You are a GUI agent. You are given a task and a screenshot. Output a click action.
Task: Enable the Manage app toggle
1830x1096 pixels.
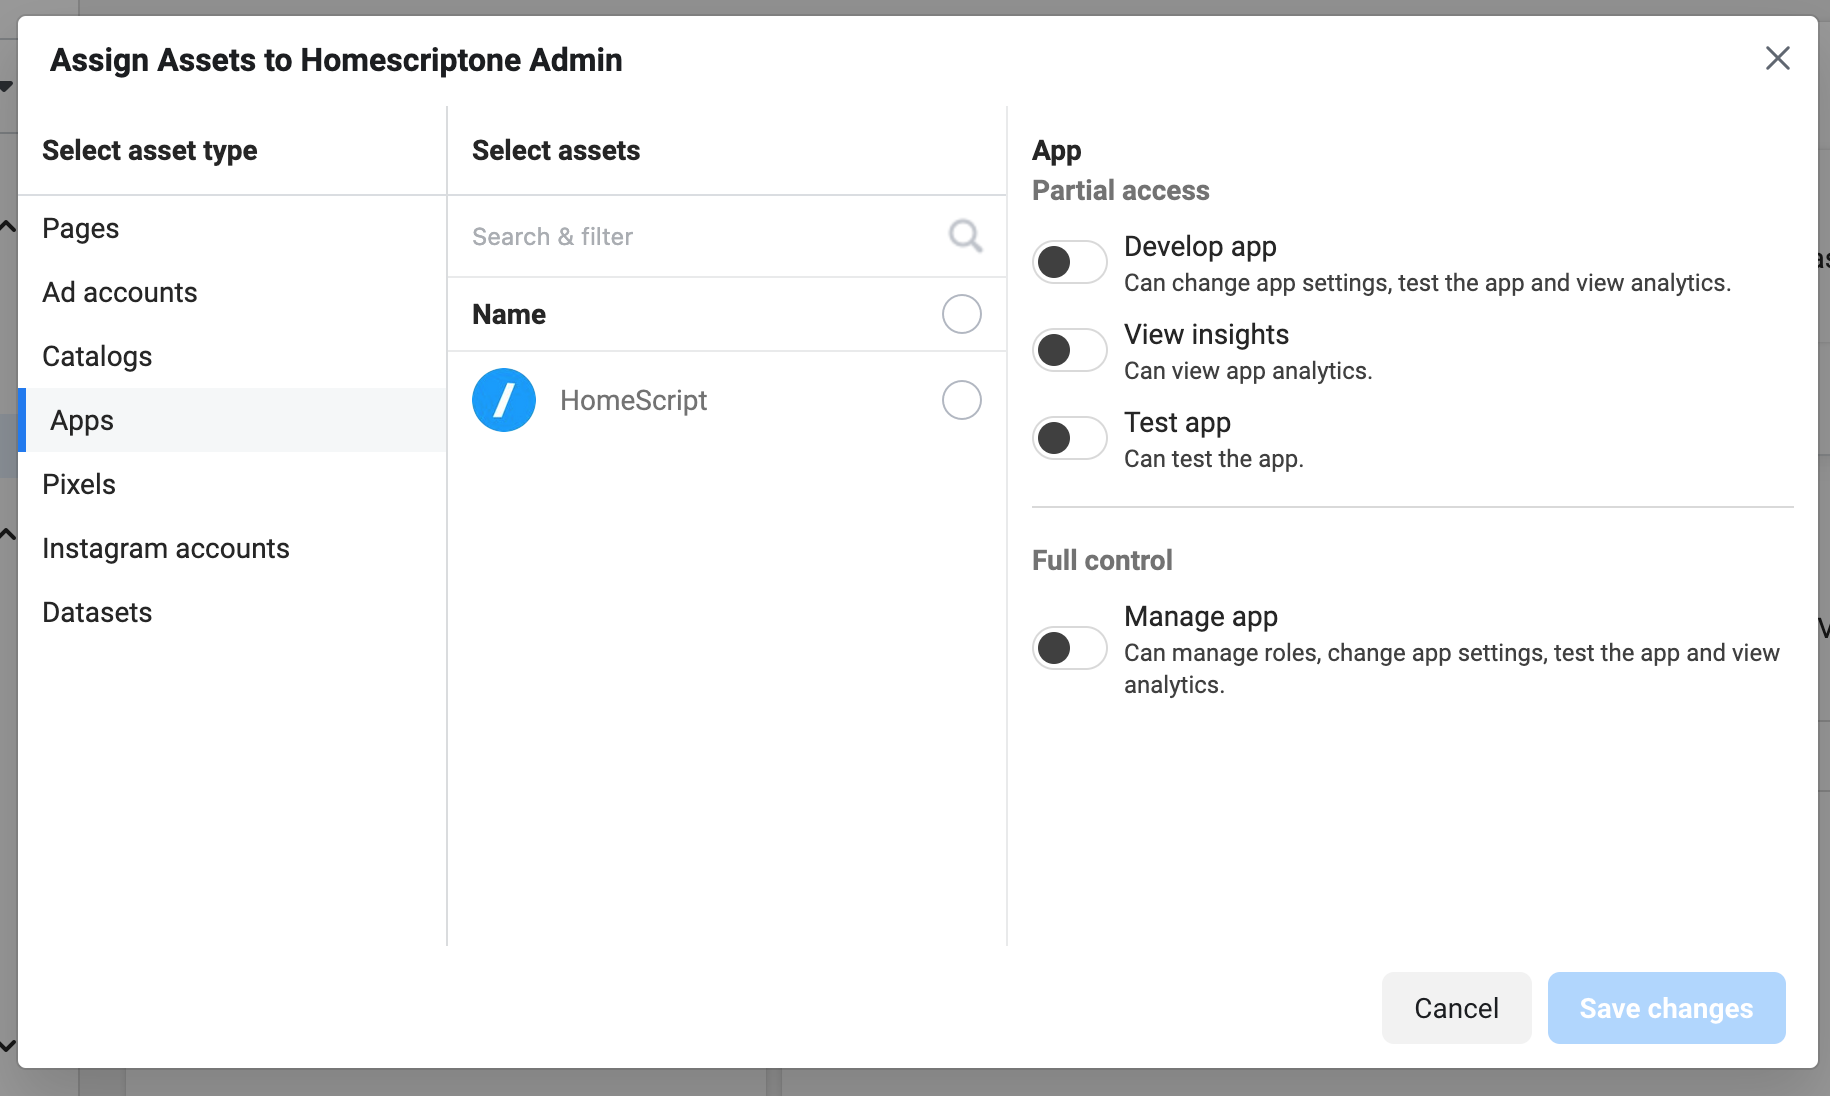tap(1069, 648)
